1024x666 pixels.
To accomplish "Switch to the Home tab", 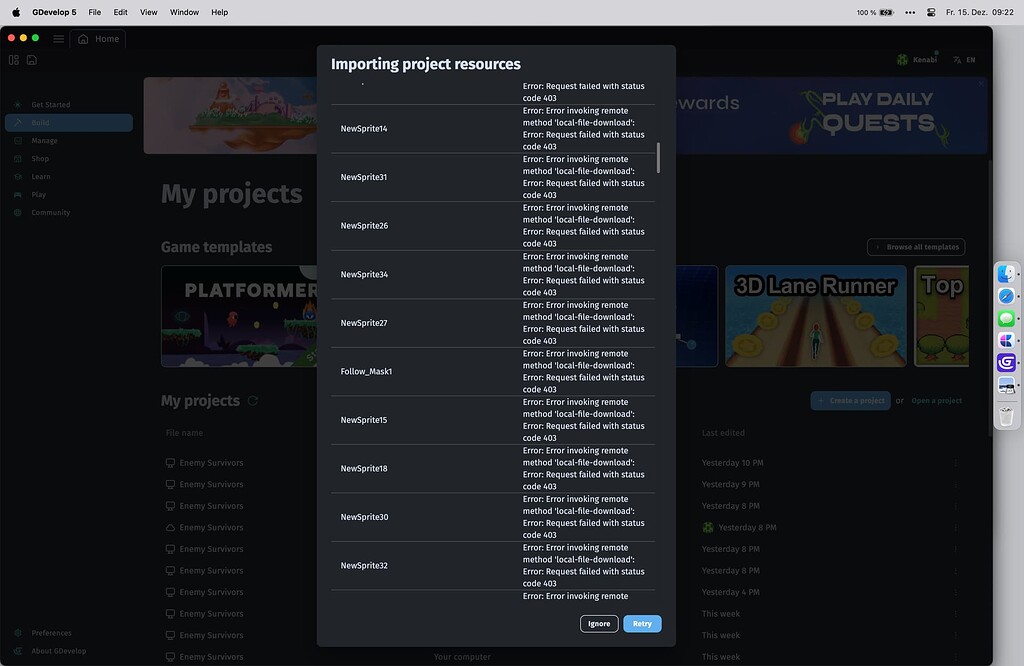I will pos(98,39).
